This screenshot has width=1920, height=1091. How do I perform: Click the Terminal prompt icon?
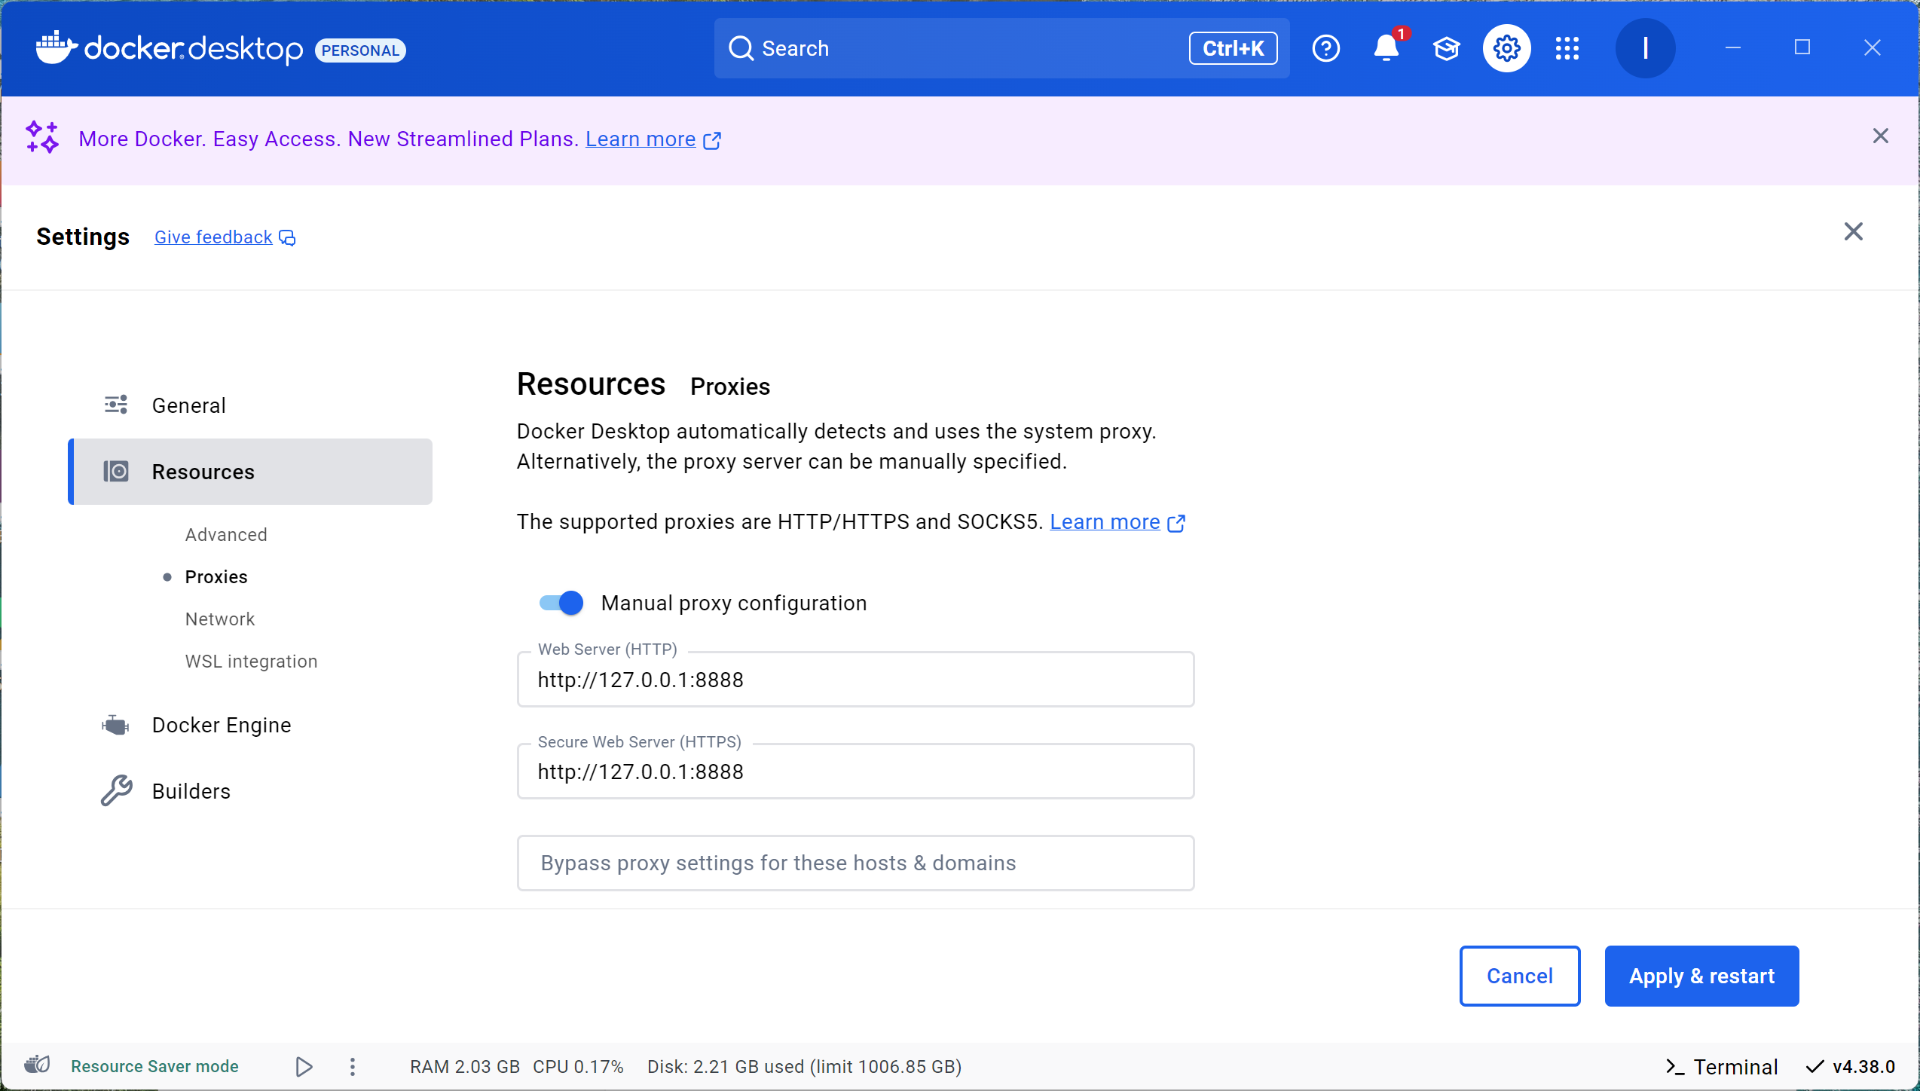coord(1675,1067)
